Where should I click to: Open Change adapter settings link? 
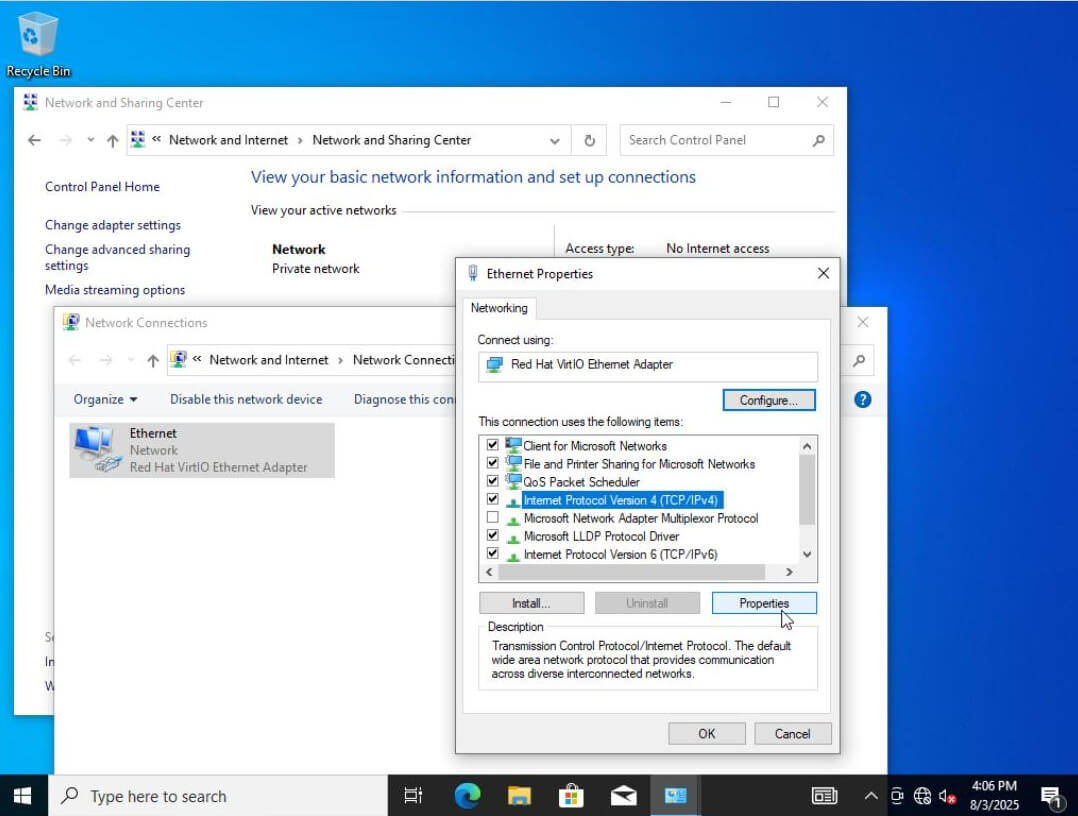(113, 225)
